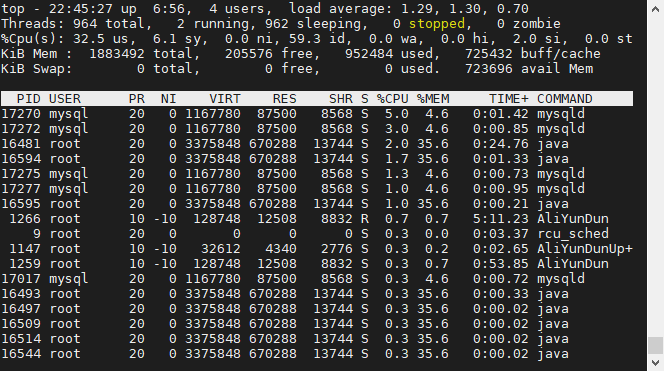Select PID 16481 java row

pyautogui.click(x=317, y=144)
